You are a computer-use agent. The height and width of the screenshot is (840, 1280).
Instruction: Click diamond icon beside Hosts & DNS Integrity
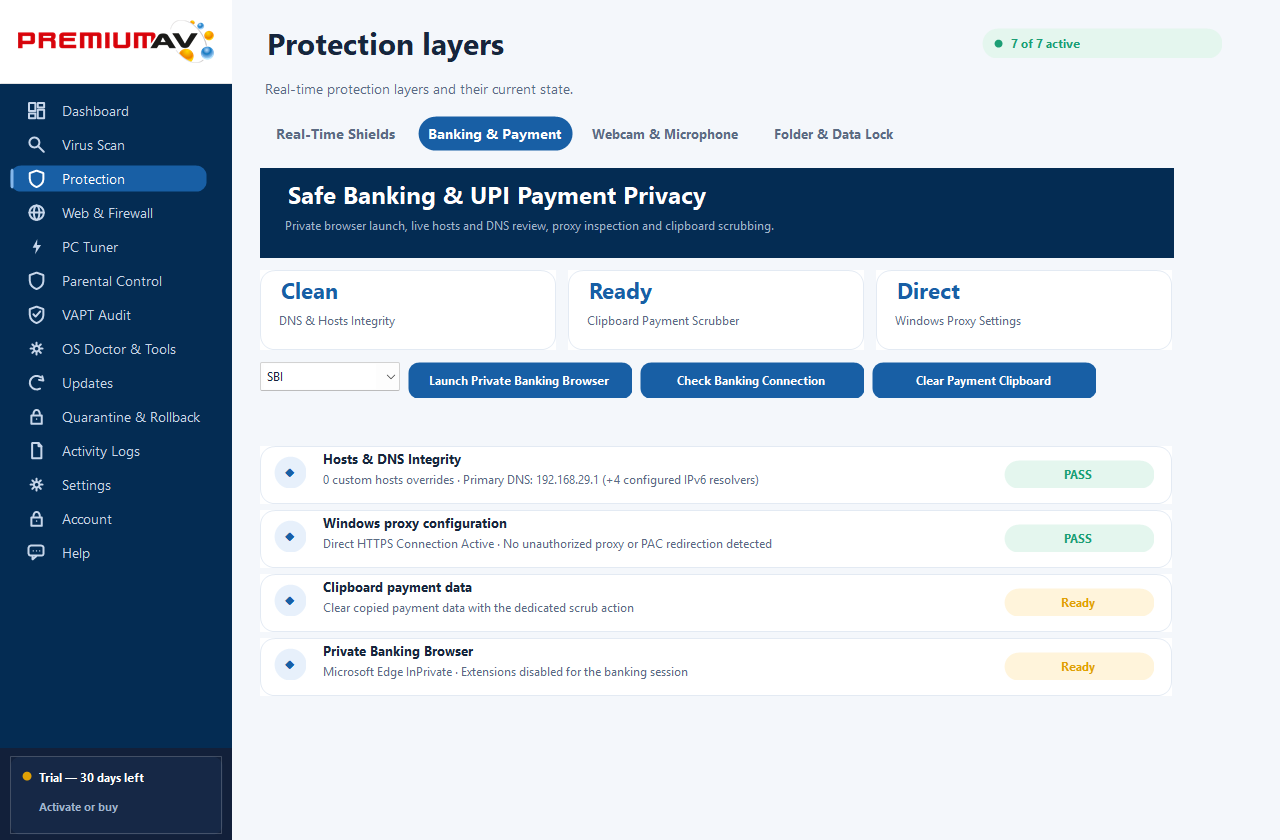pos(290,473)
